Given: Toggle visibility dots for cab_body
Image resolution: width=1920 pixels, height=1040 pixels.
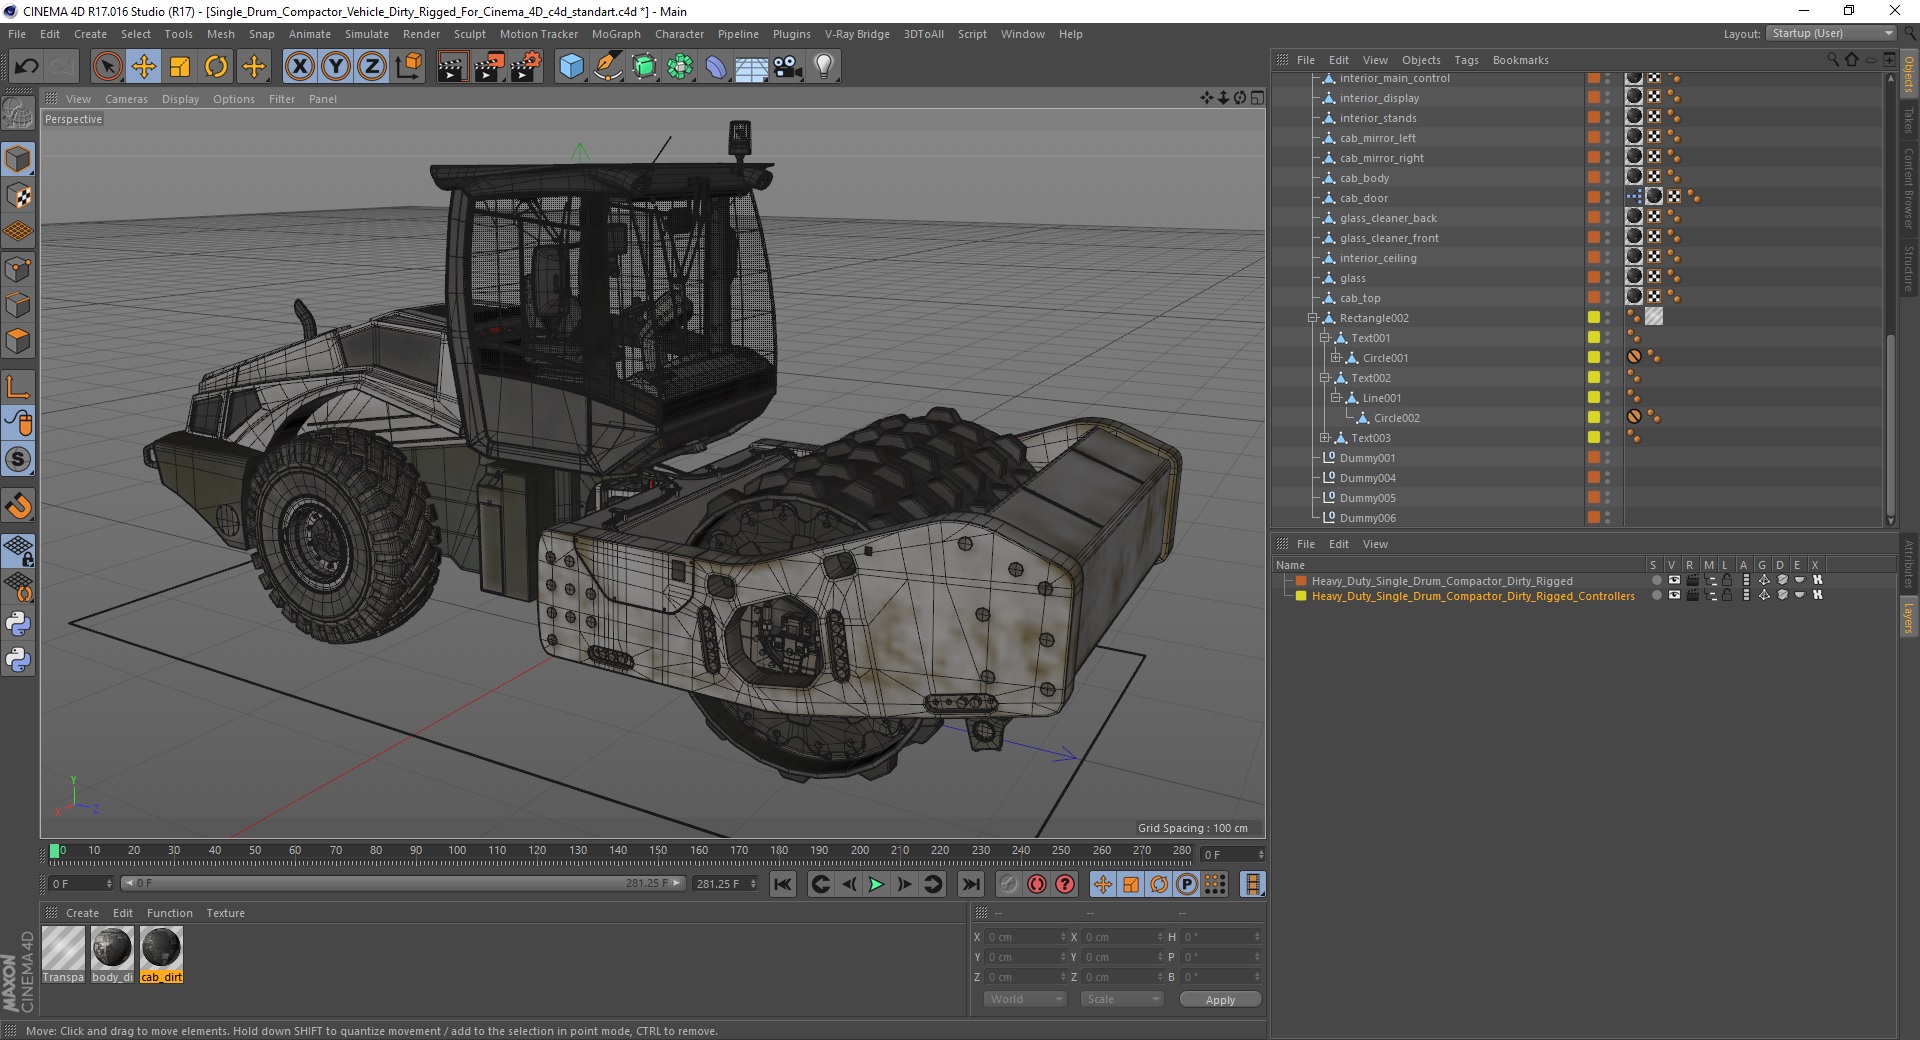Looking at the screenshot, I should pyautogui.click(x=1608, y=178).
